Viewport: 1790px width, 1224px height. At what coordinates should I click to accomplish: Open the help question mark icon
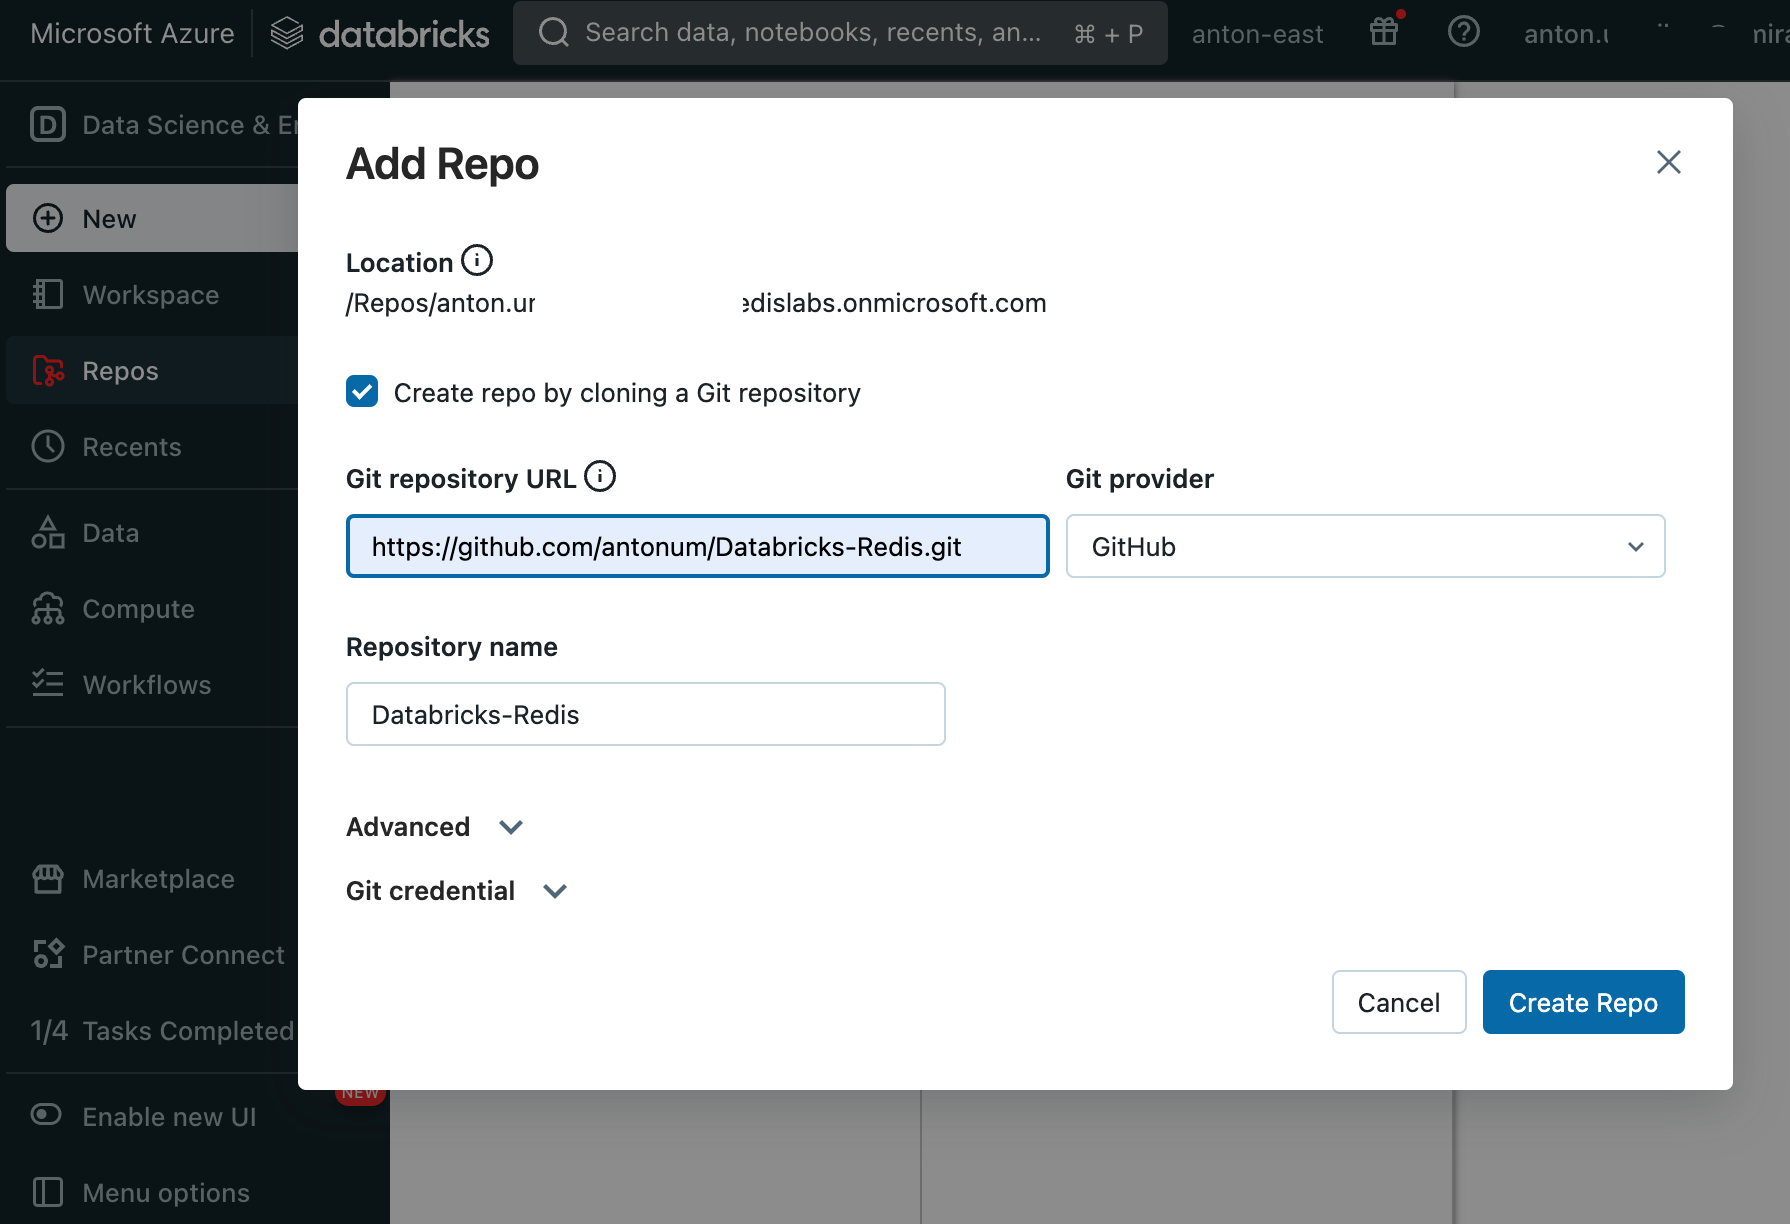tap(1463, 32)
